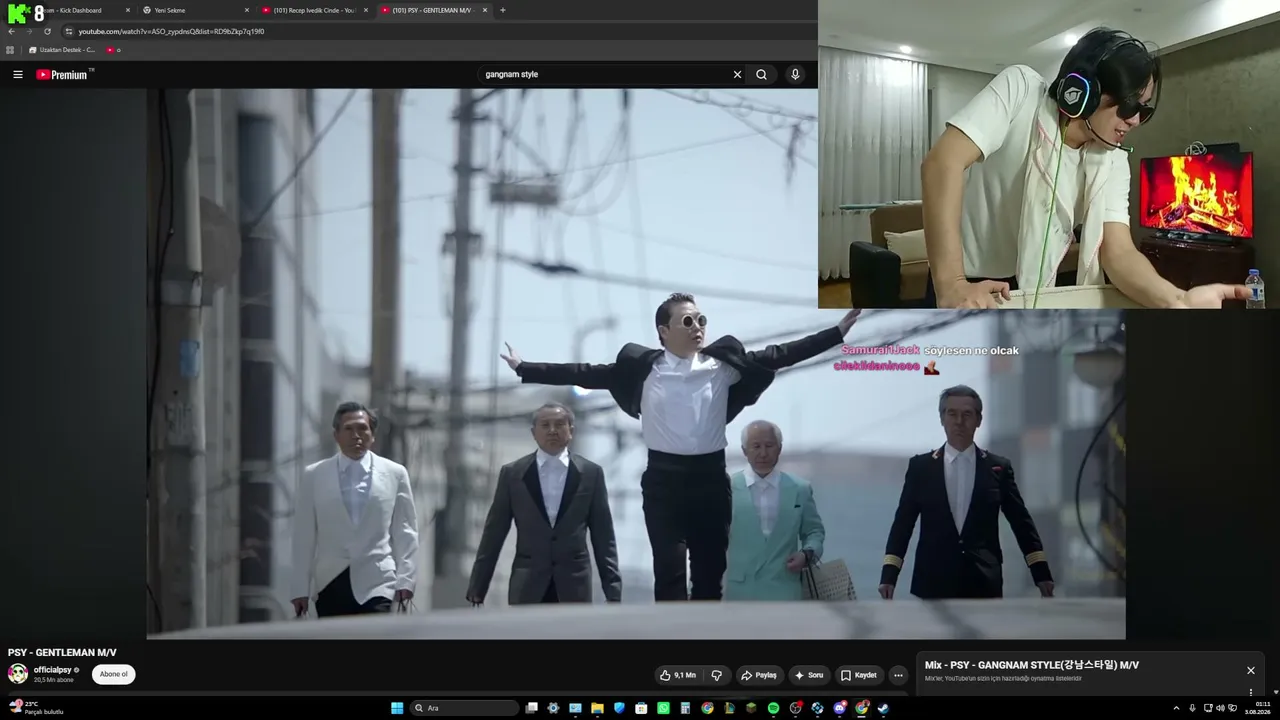Click the browser address bar URL
The height and width of the screenshot is (720, 1280).
pyautogui.click(x=171, y=31)
